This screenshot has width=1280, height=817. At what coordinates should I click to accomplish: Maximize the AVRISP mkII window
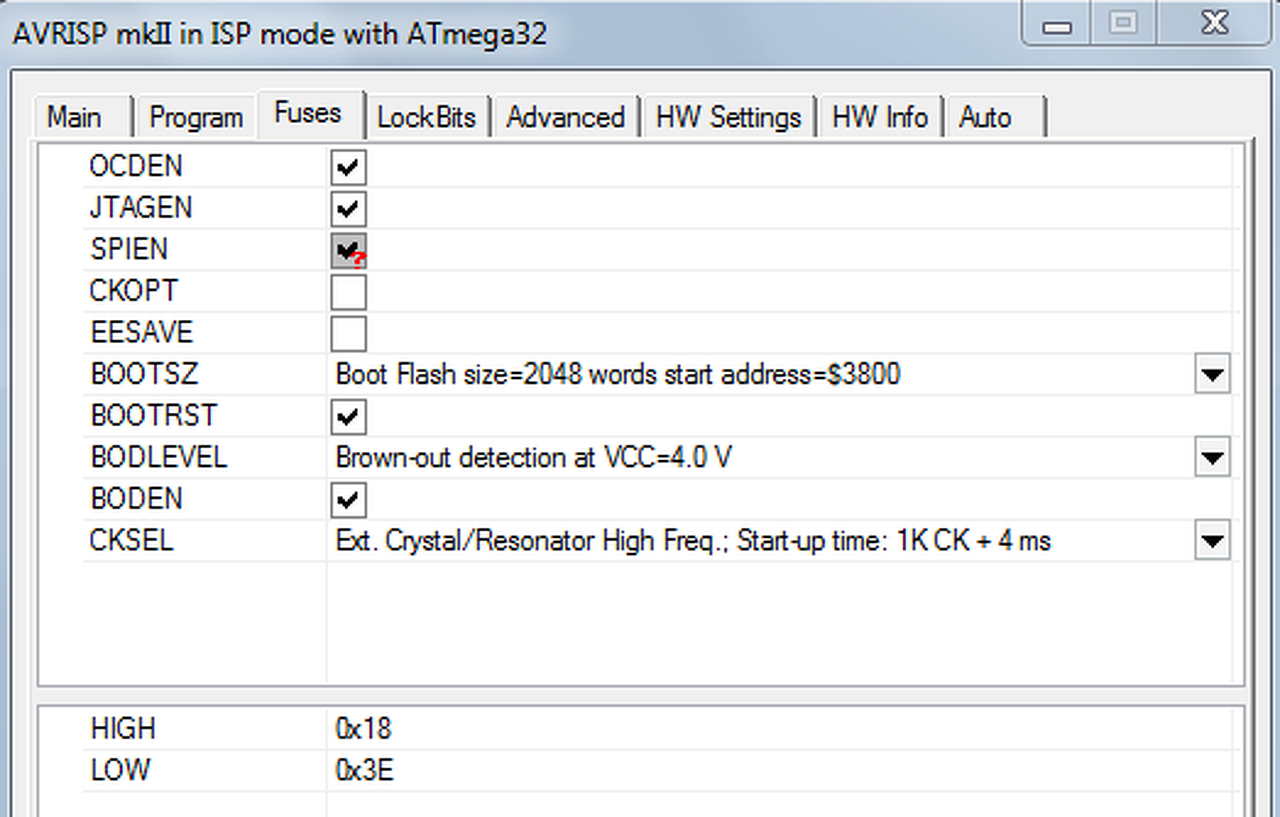[x=1123, y=24]
